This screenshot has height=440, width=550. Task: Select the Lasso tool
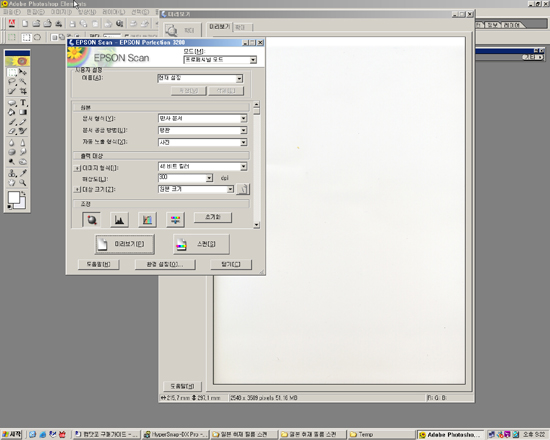12,82
